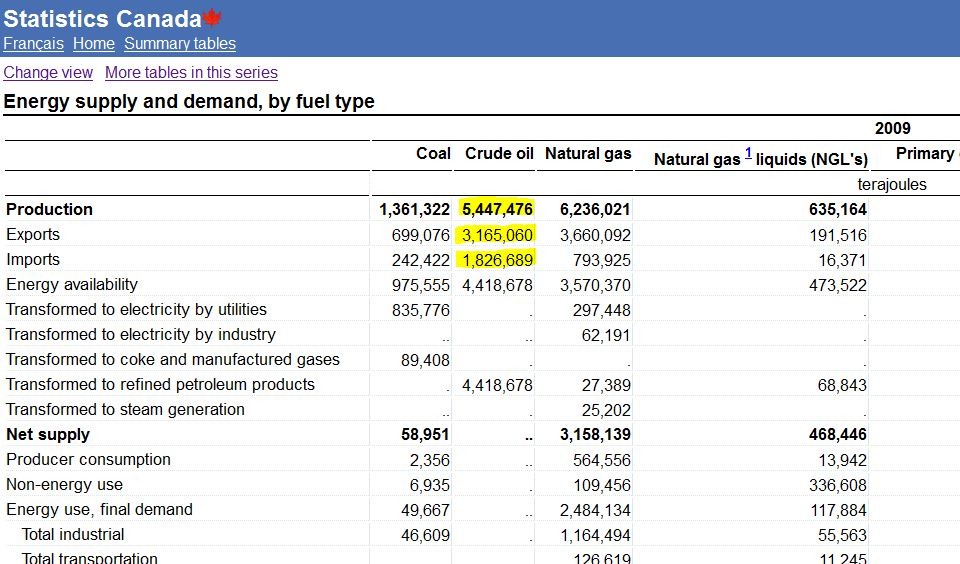Select the Total industrial row label

pyautogui.click(x=73, y=535)
